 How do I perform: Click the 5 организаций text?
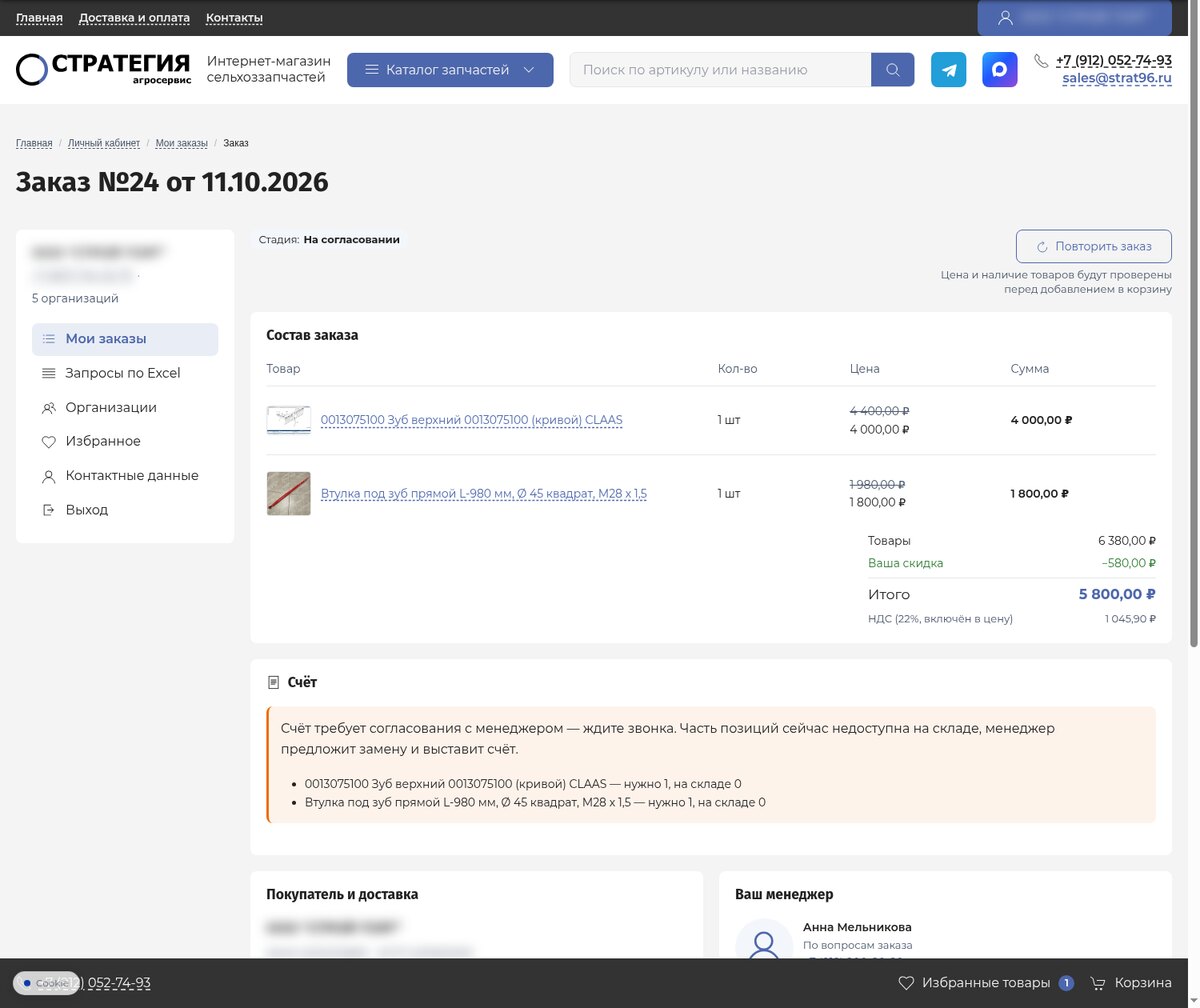pyautogui.click(x=75, y=298)
